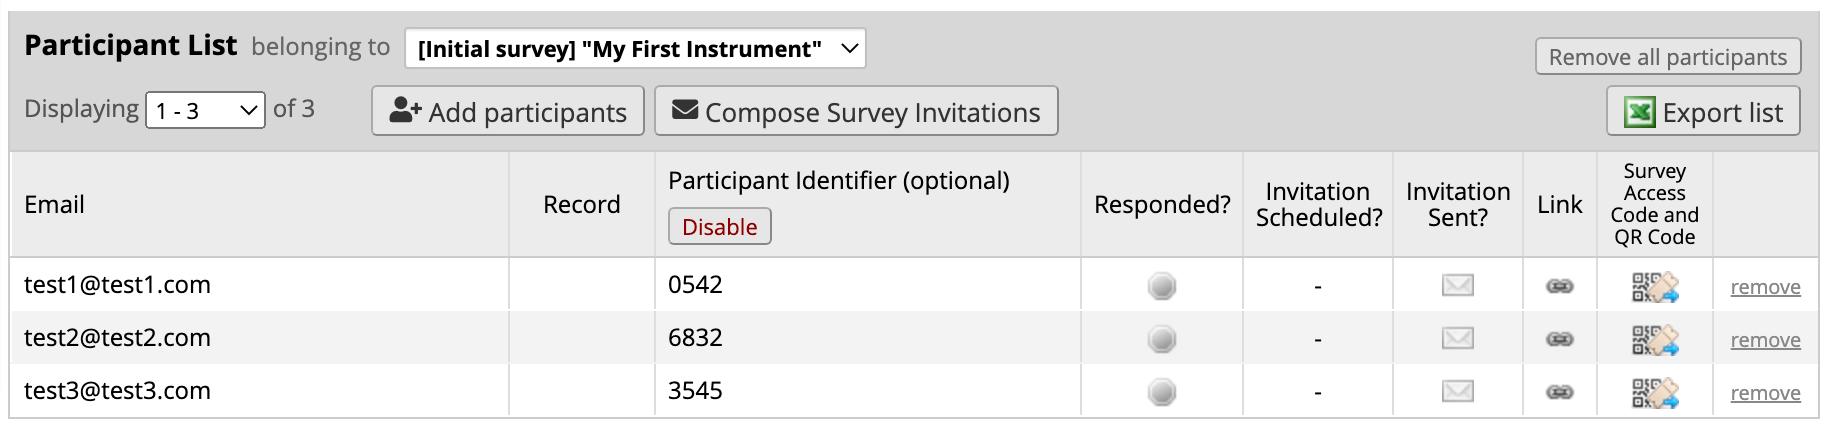Screen dimensions: 1838x430
Task: Open the Displaying 1 - 3 page dropdown
Action: [205, 110]
